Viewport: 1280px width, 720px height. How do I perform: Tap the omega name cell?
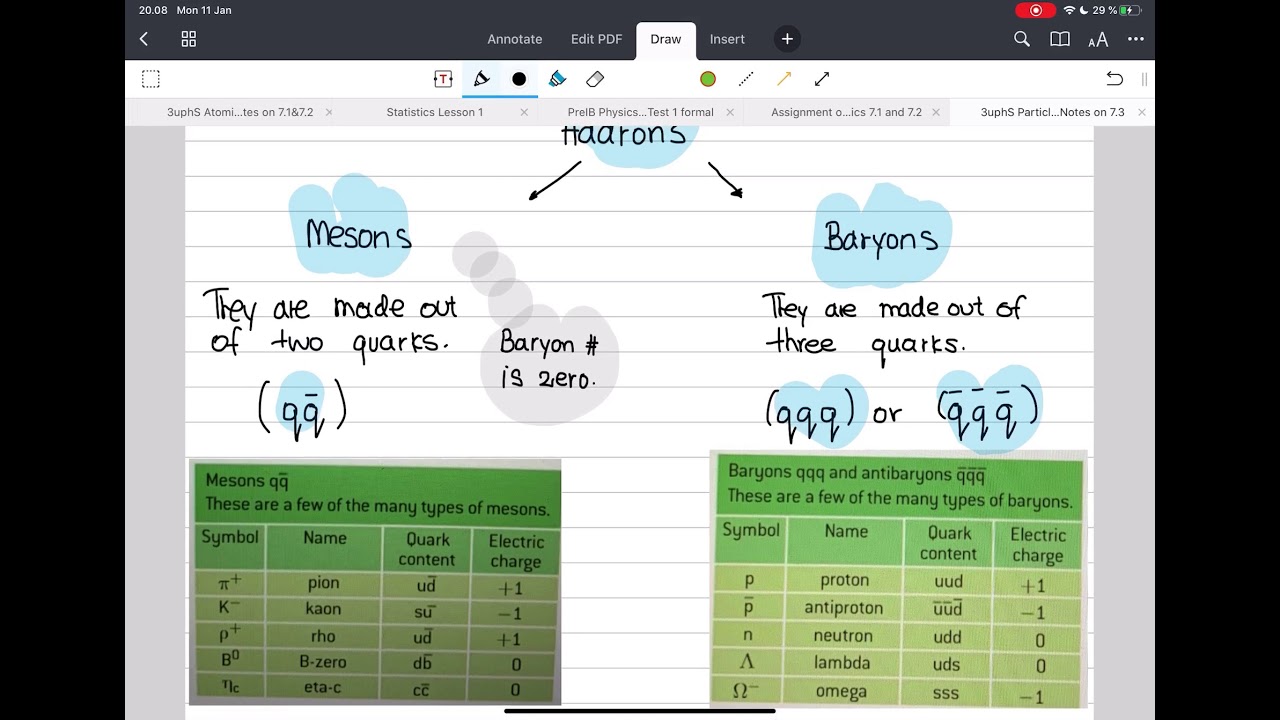842,691
